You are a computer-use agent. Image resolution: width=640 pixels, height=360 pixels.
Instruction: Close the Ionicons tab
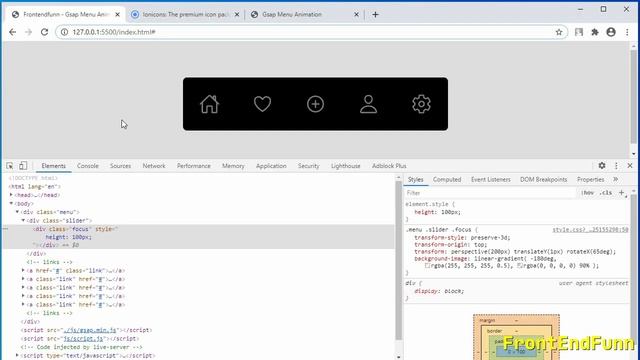coord(237,15)
